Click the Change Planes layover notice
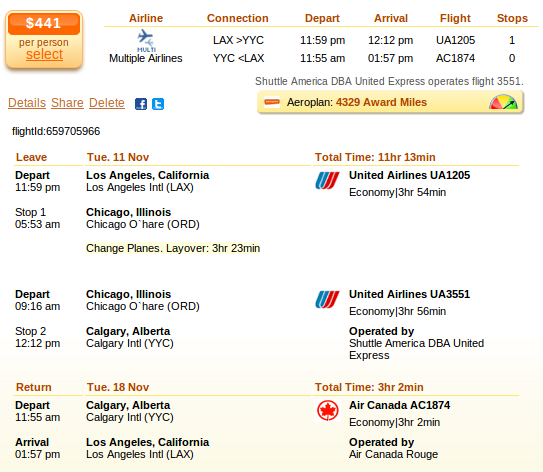Screen dimensions: 543x472 point(173,248)
